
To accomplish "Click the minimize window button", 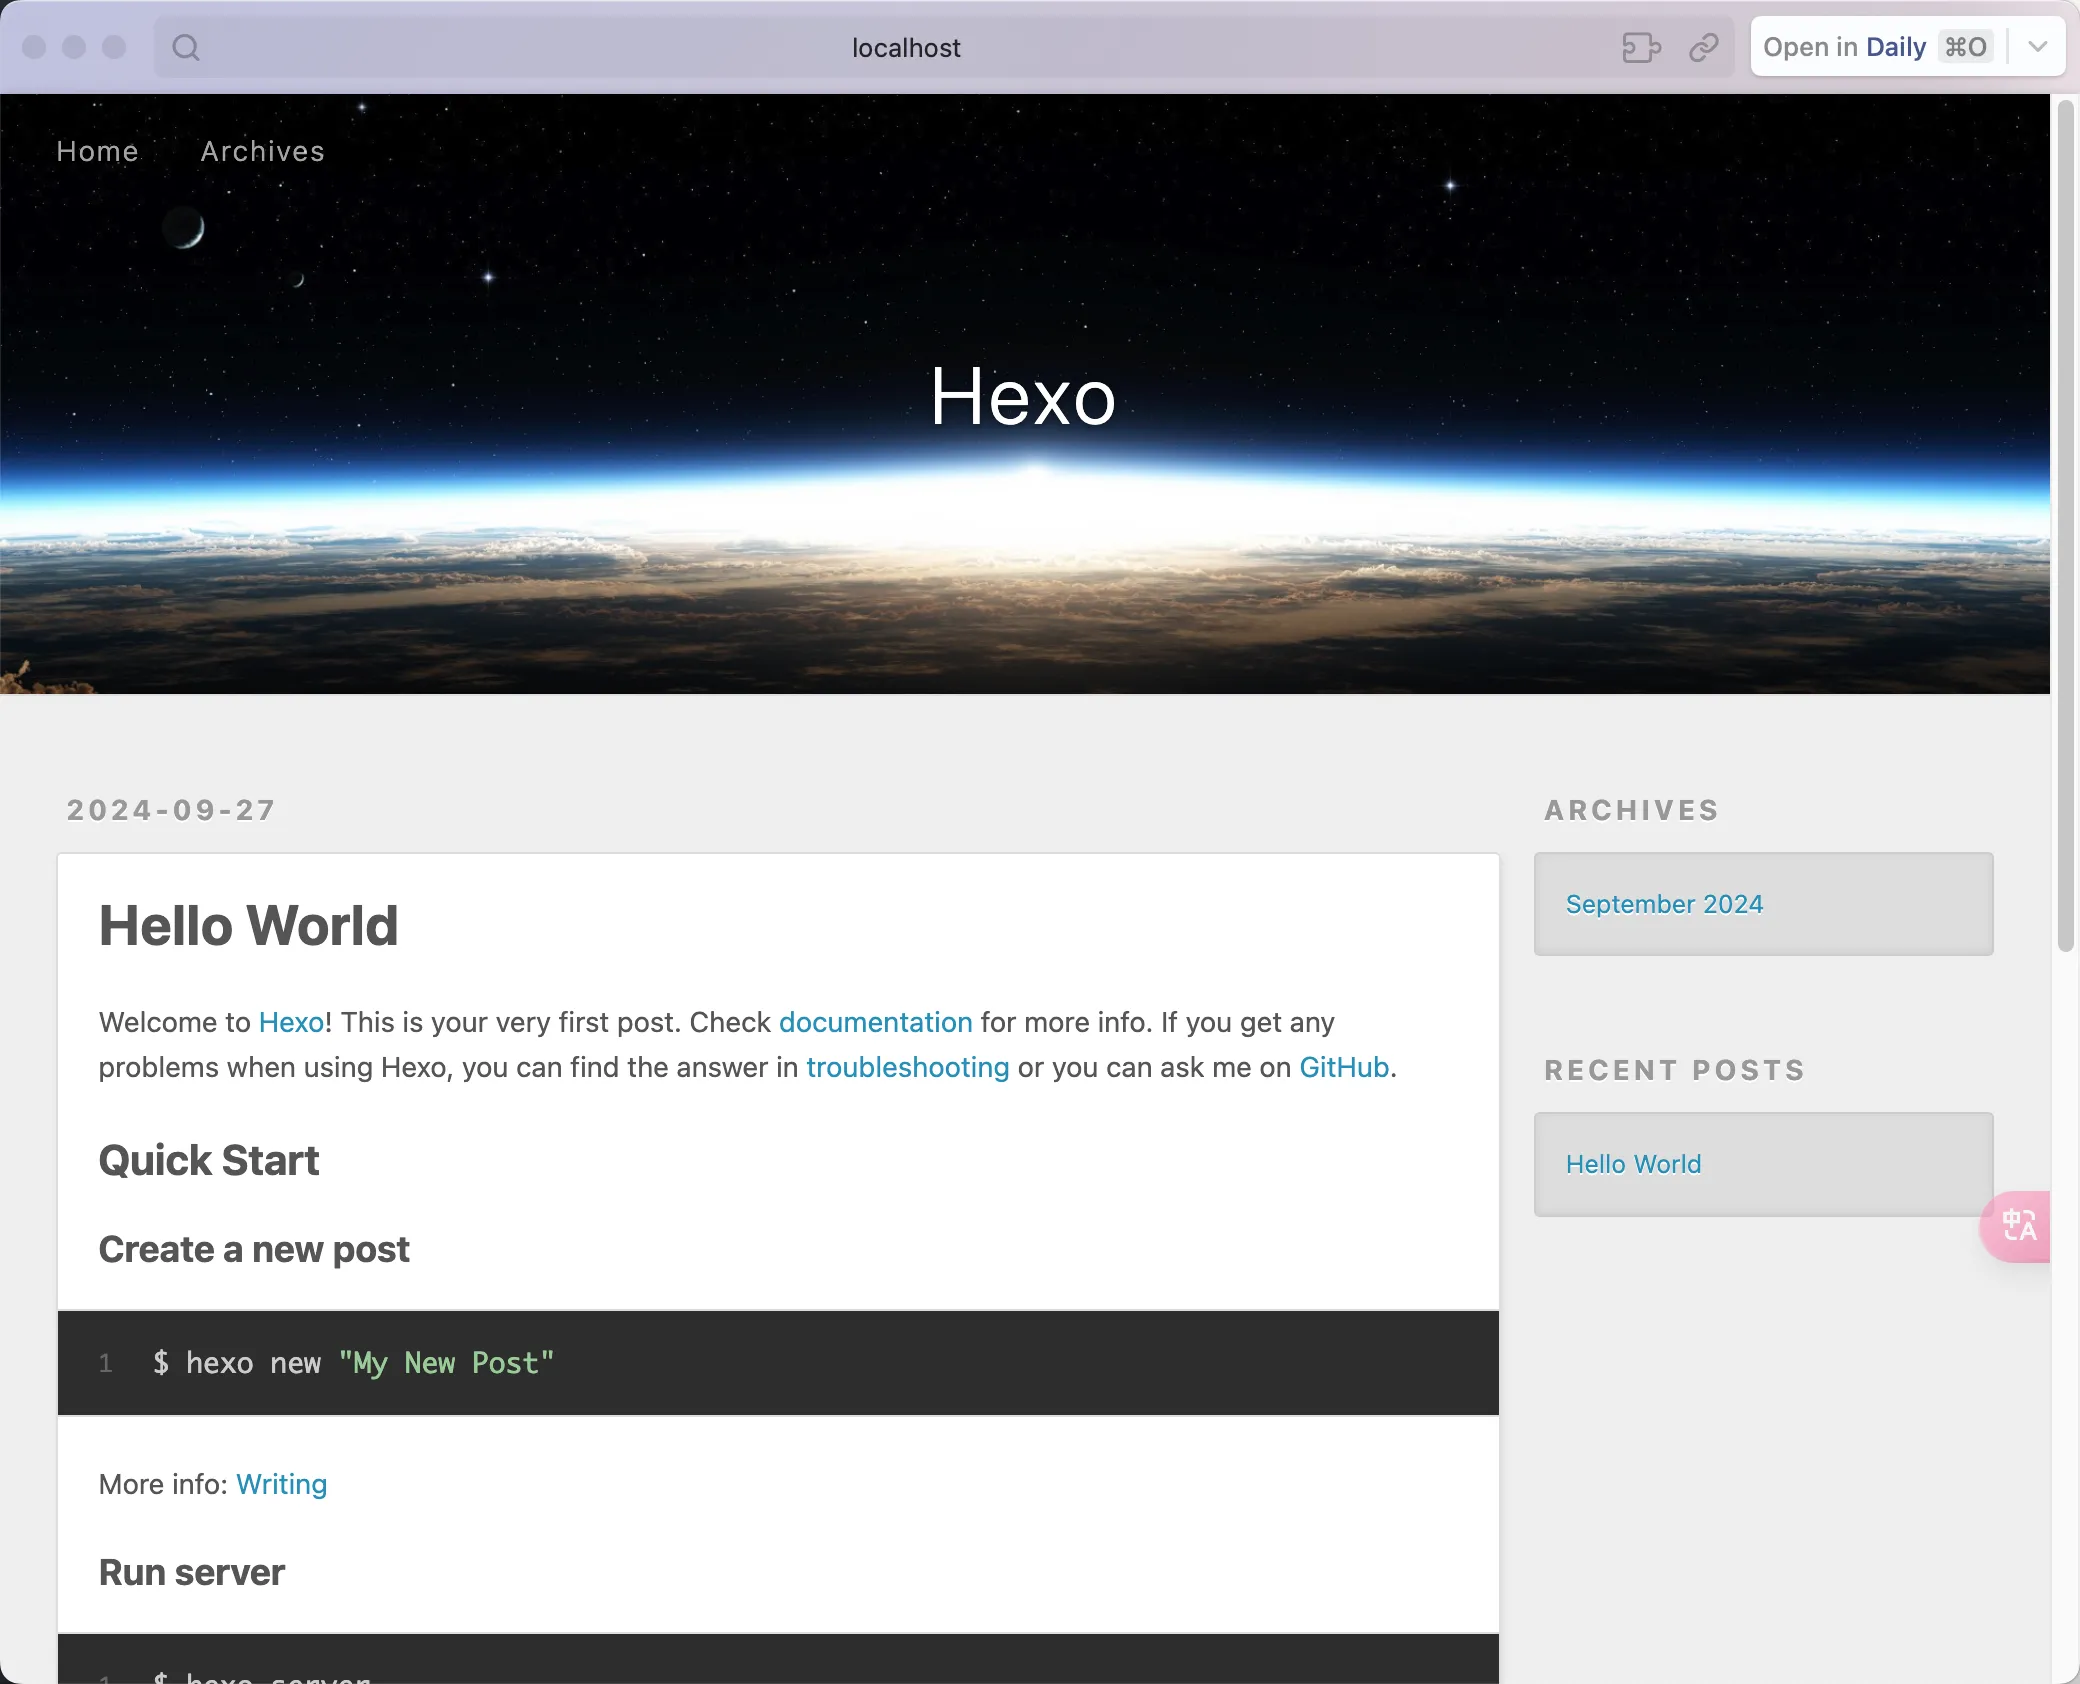I will 74,47.
